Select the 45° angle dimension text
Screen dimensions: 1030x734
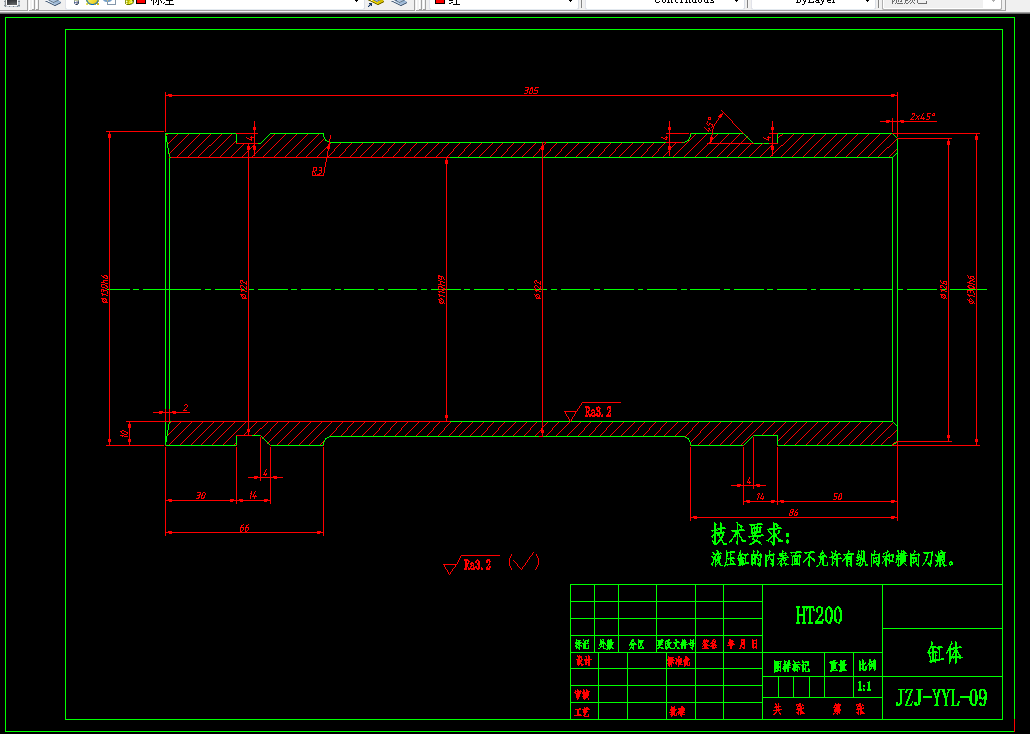pyautogui.click(x=709, y=125)
